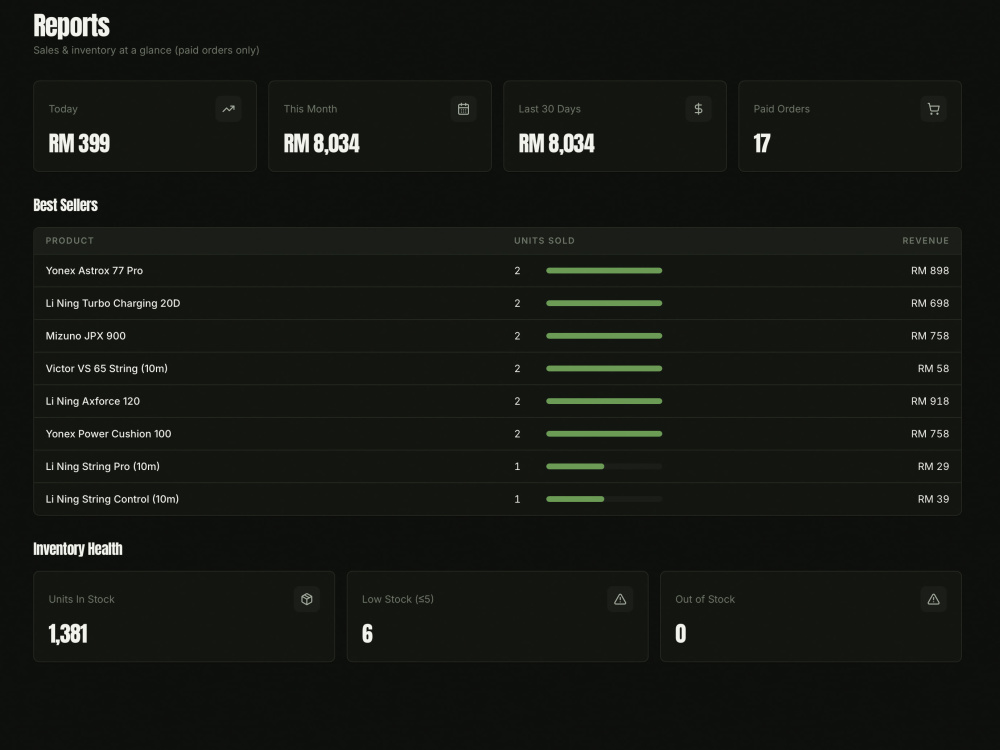Click the dollar icon in Last 30 Days card

[698, 109]
